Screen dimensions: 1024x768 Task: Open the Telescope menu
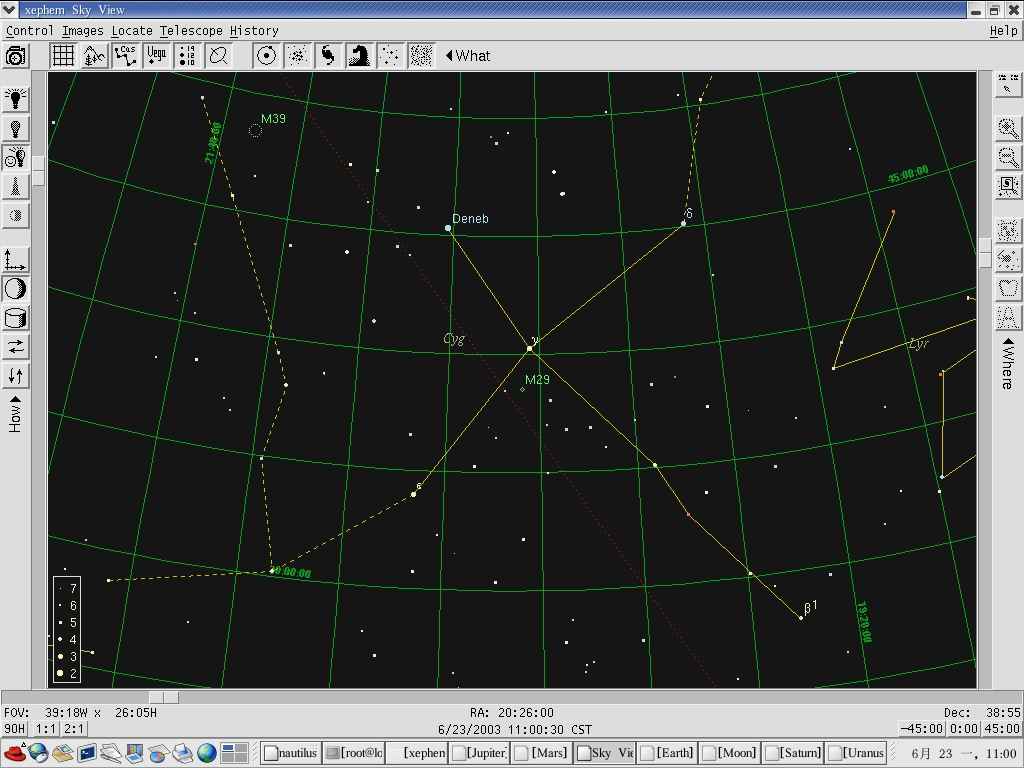(x=191, y=31)
